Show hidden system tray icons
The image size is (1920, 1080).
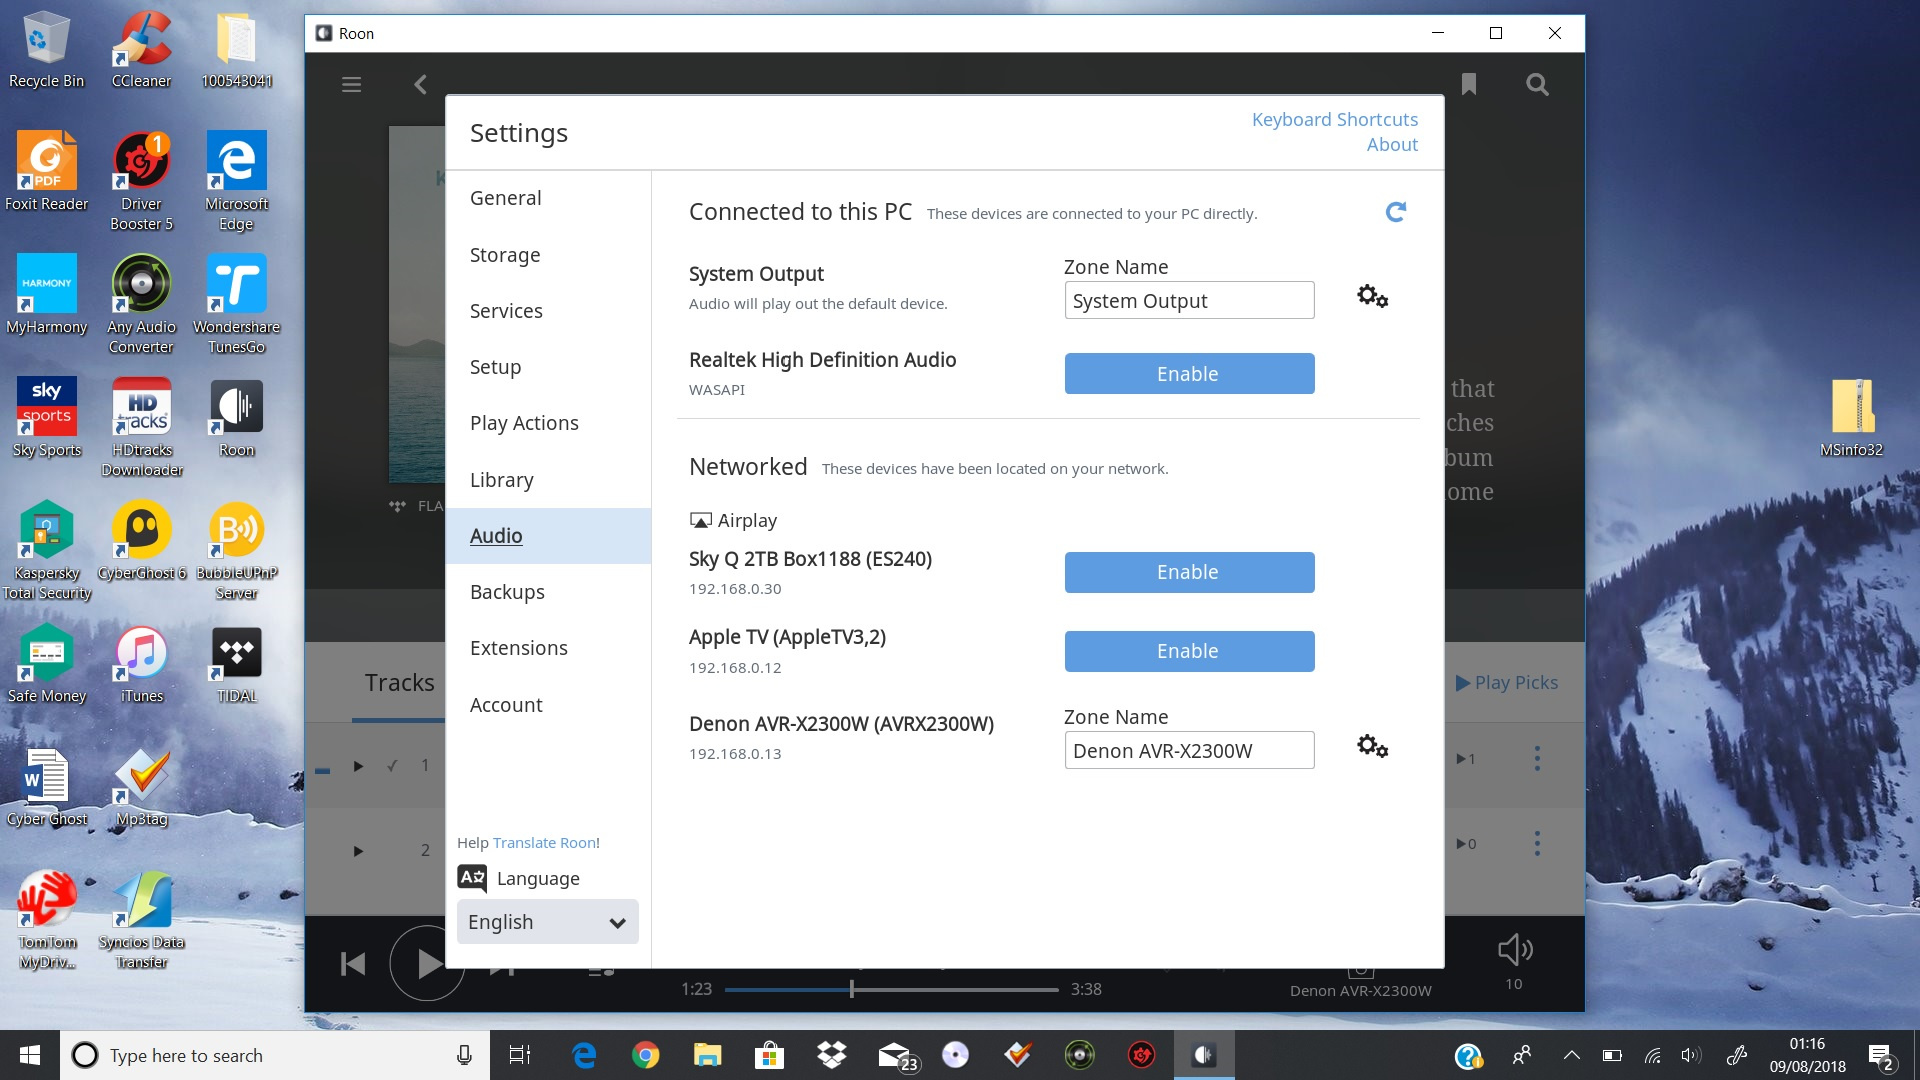pyautogui.click(x=1571, y=1055)
